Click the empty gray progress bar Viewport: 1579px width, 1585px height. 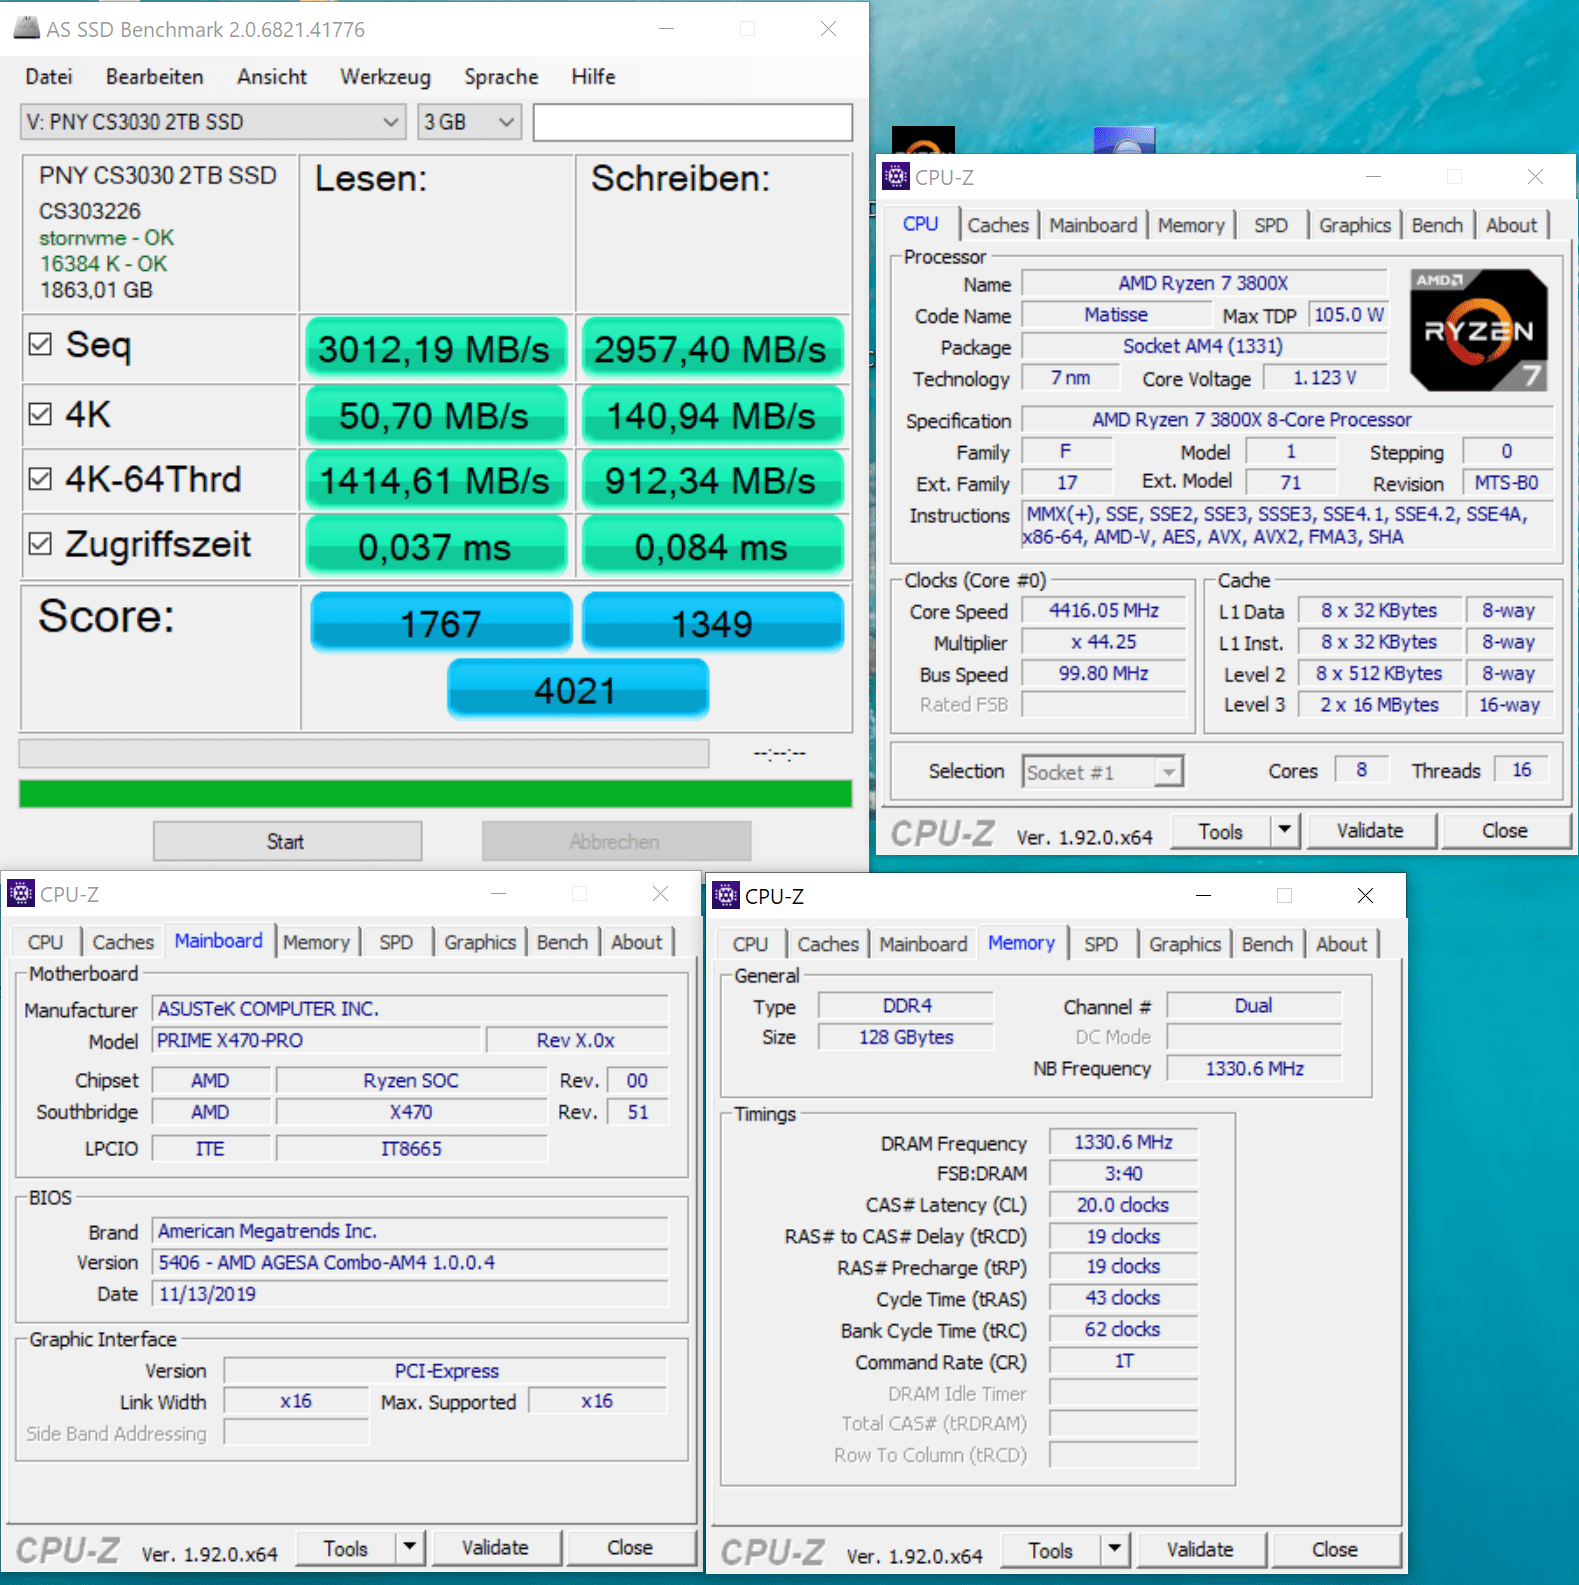tap(364, 753)
